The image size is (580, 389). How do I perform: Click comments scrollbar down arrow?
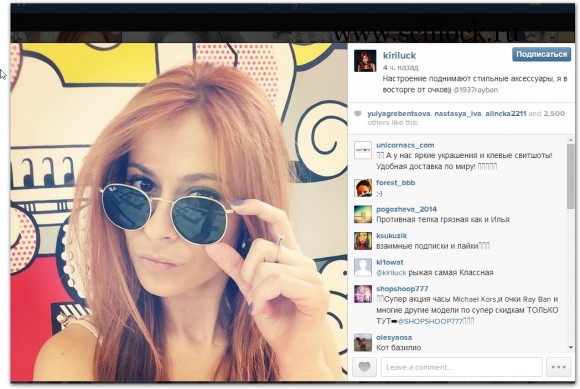[x=570, y=347]
